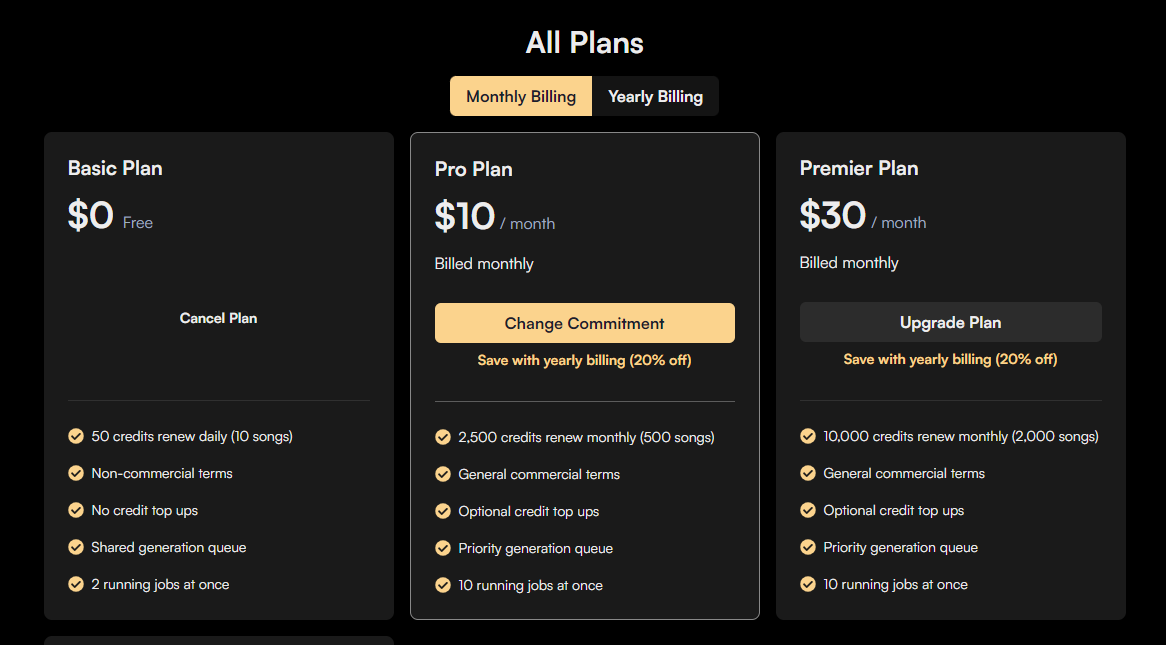The image size is (1166, 645).
Task: Open Pro Plan's Save with yearly billing link
Action: coord(584,360)
